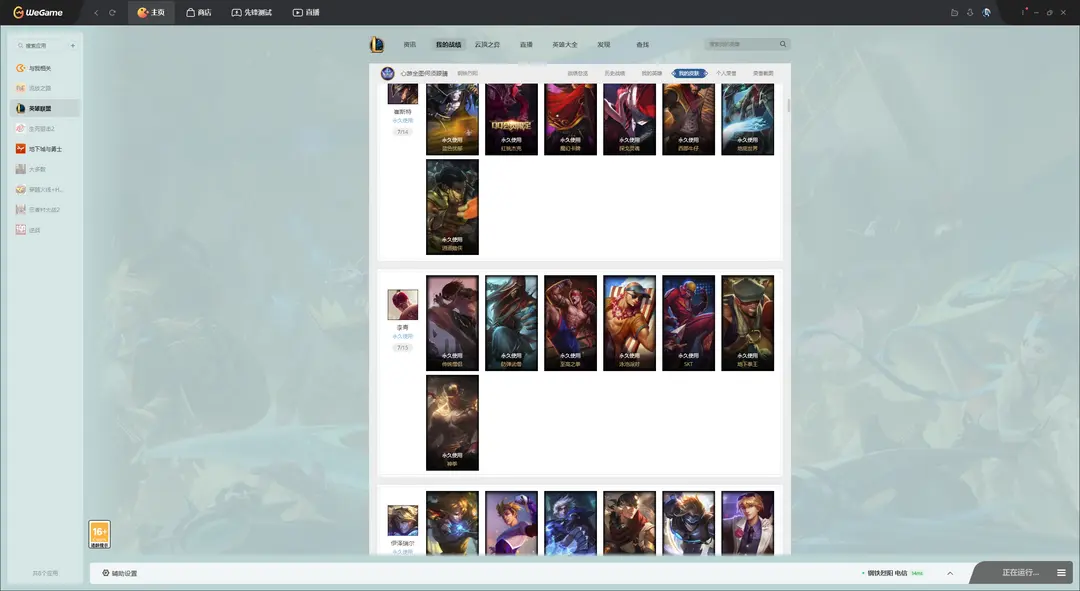Open the 直播 tab in the WeGame top bar
Screen dimensions: 1080x591
(x=306, y=12)
